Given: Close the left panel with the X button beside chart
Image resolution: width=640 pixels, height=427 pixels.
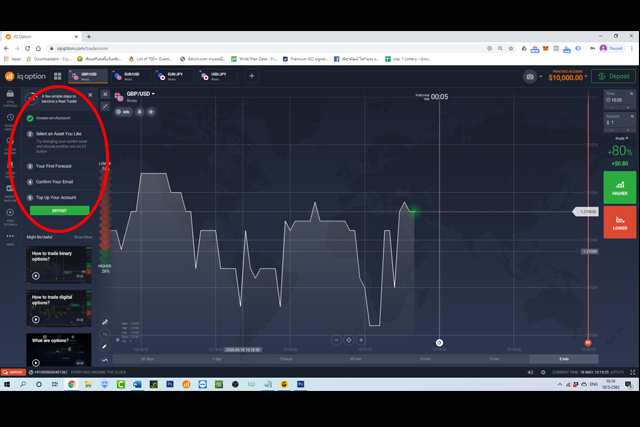Looking at the screenshot, I should coord(105,94).
